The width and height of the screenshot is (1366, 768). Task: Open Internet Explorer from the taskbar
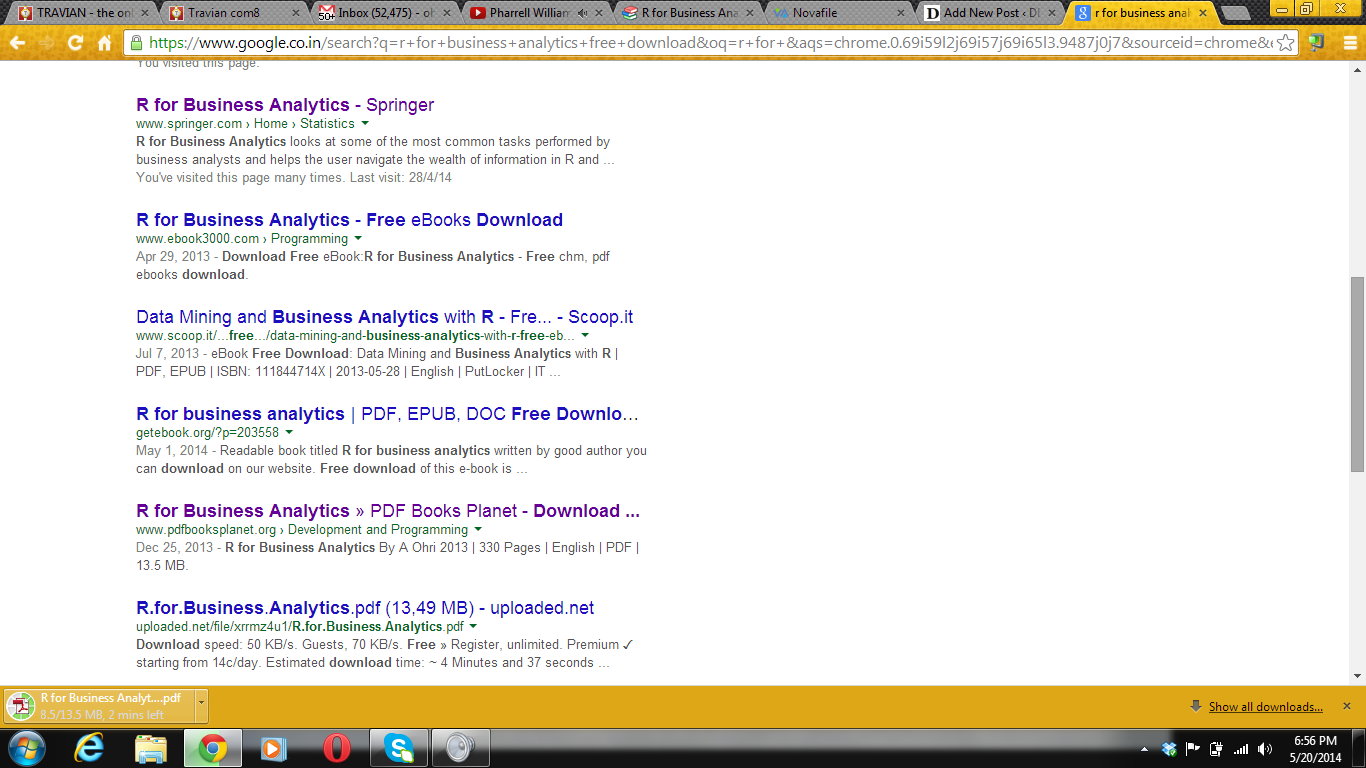(x=89, y=748)
